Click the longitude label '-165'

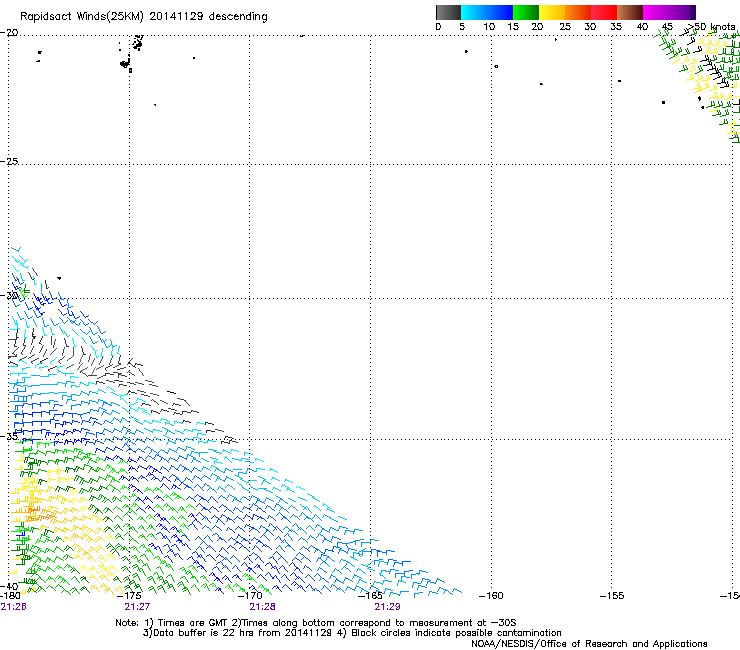pyautogui.click(x=370, y=596)
